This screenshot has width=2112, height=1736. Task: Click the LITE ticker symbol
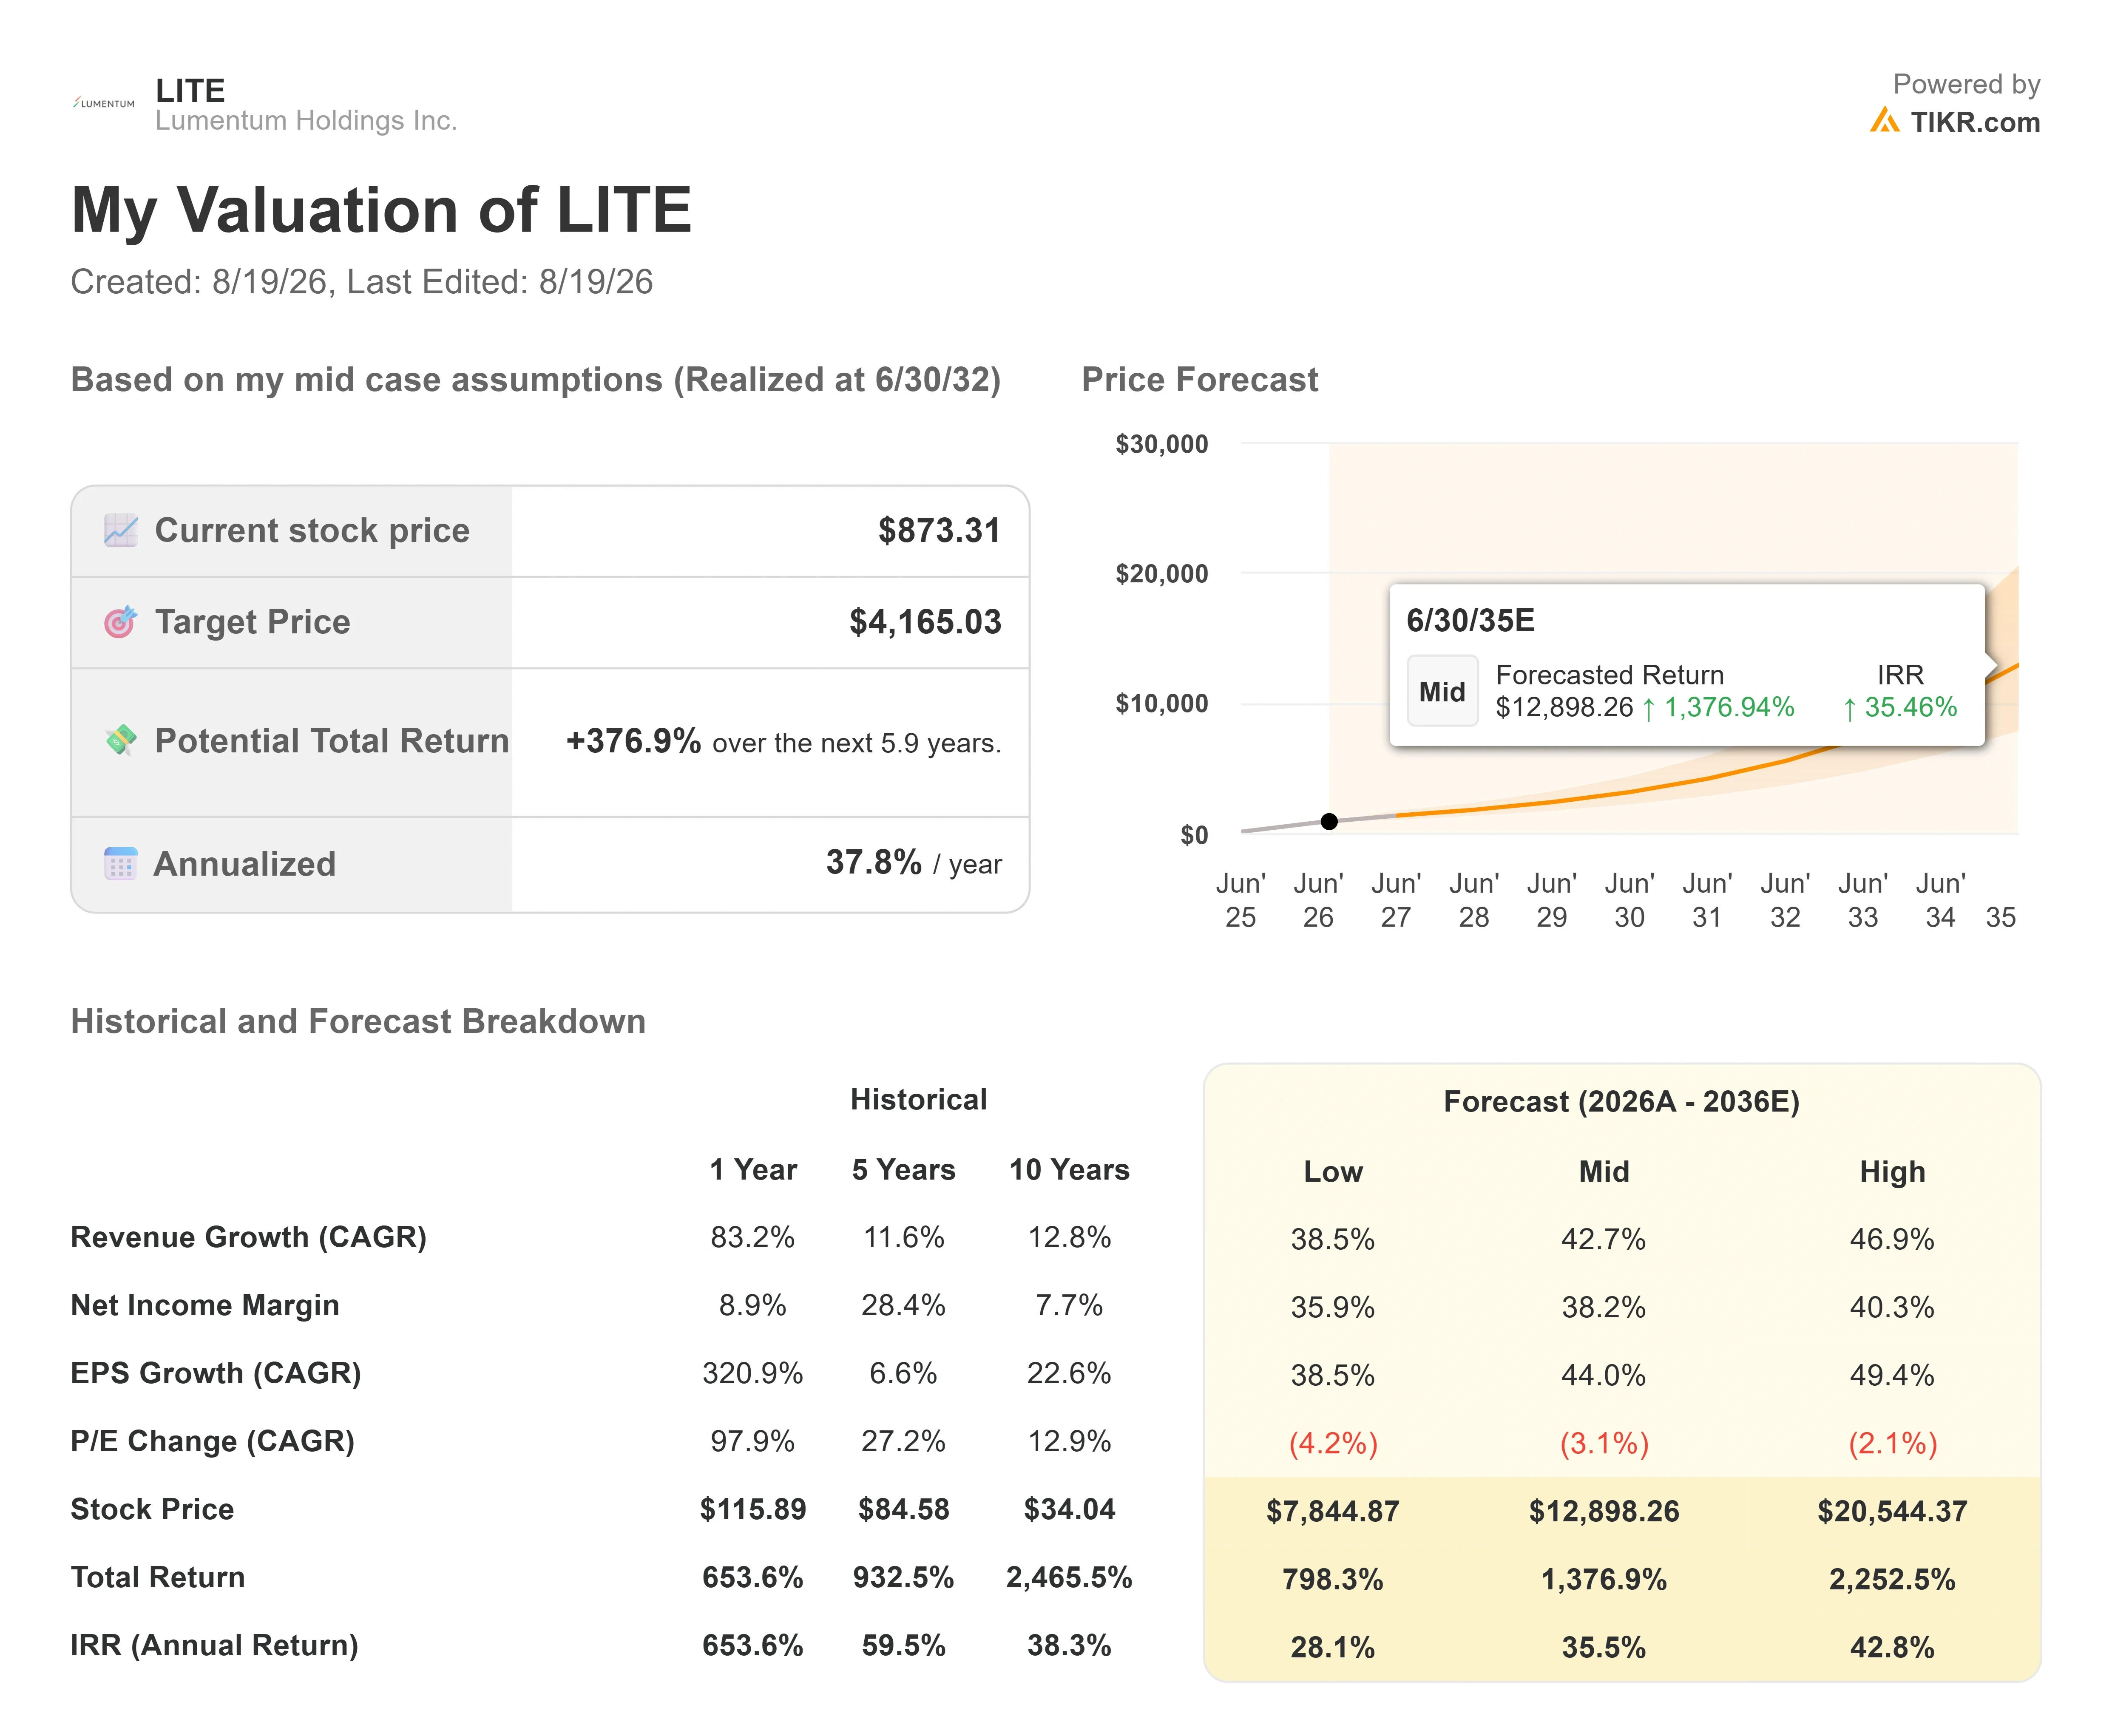click(190, 90)
